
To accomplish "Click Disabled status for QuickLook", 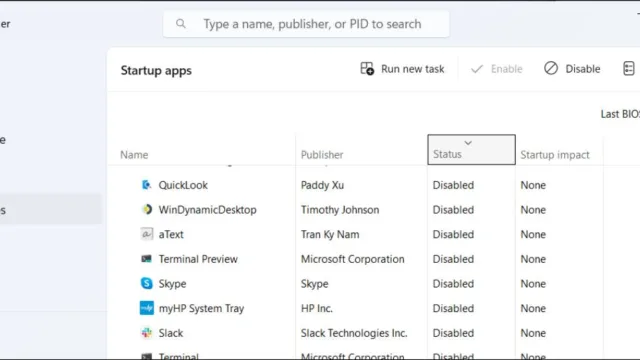I will pos(453,185).
